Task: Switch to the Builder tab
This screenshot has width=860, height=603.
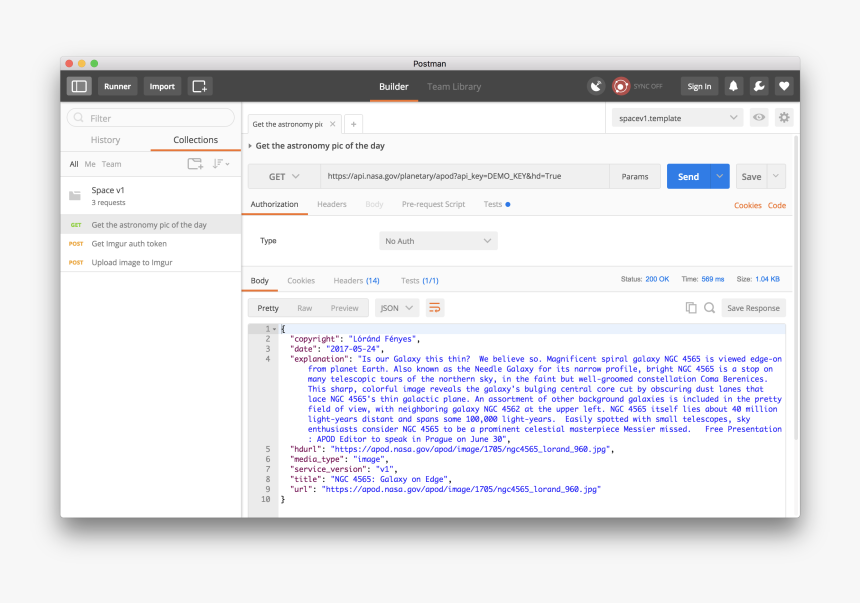Action: coord(394,87)
